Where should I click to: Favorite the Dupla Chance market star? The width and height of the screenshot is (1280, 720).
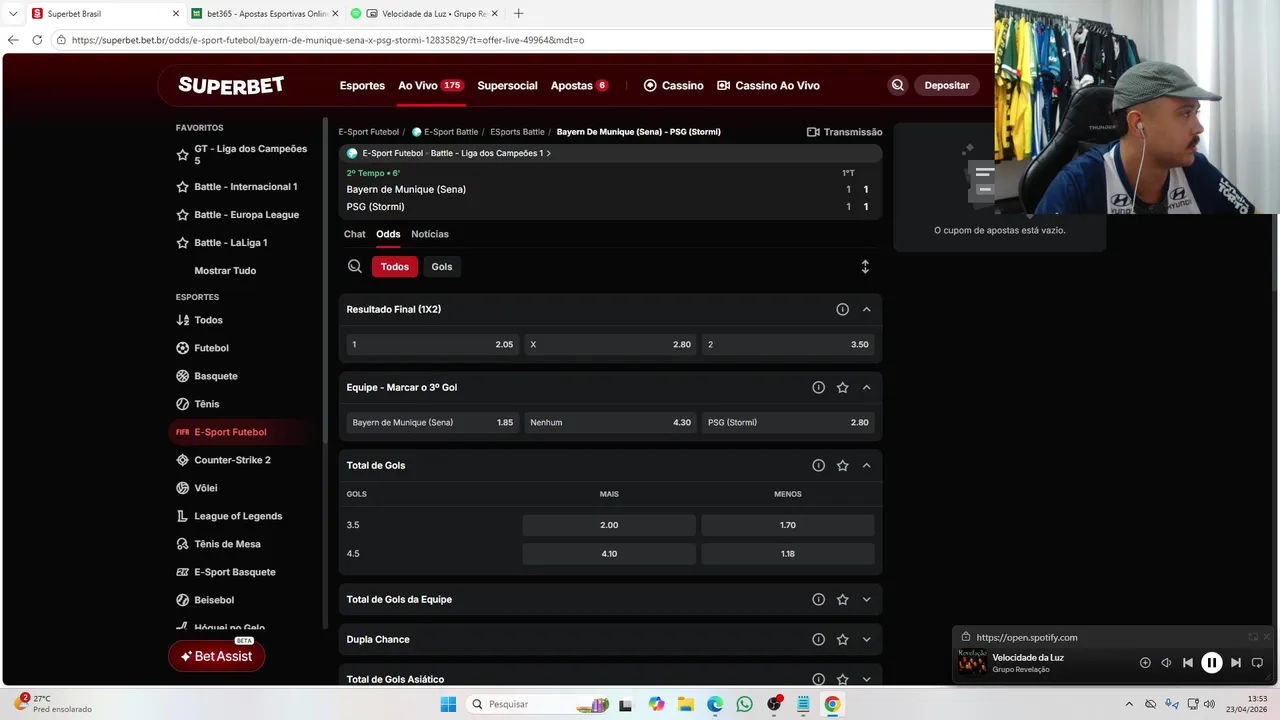point(843,639)
